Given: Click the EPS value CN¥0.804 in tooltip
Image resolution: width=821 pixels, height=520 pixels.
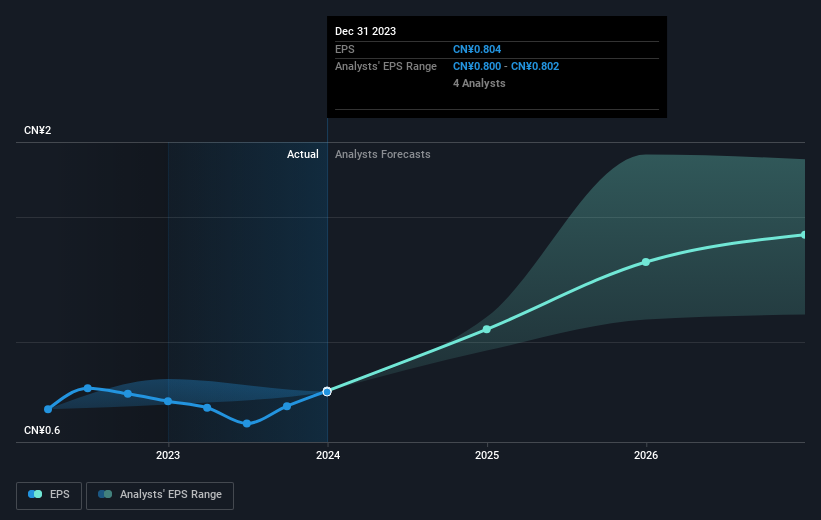Looking at the screenshot, I should 477,49.
